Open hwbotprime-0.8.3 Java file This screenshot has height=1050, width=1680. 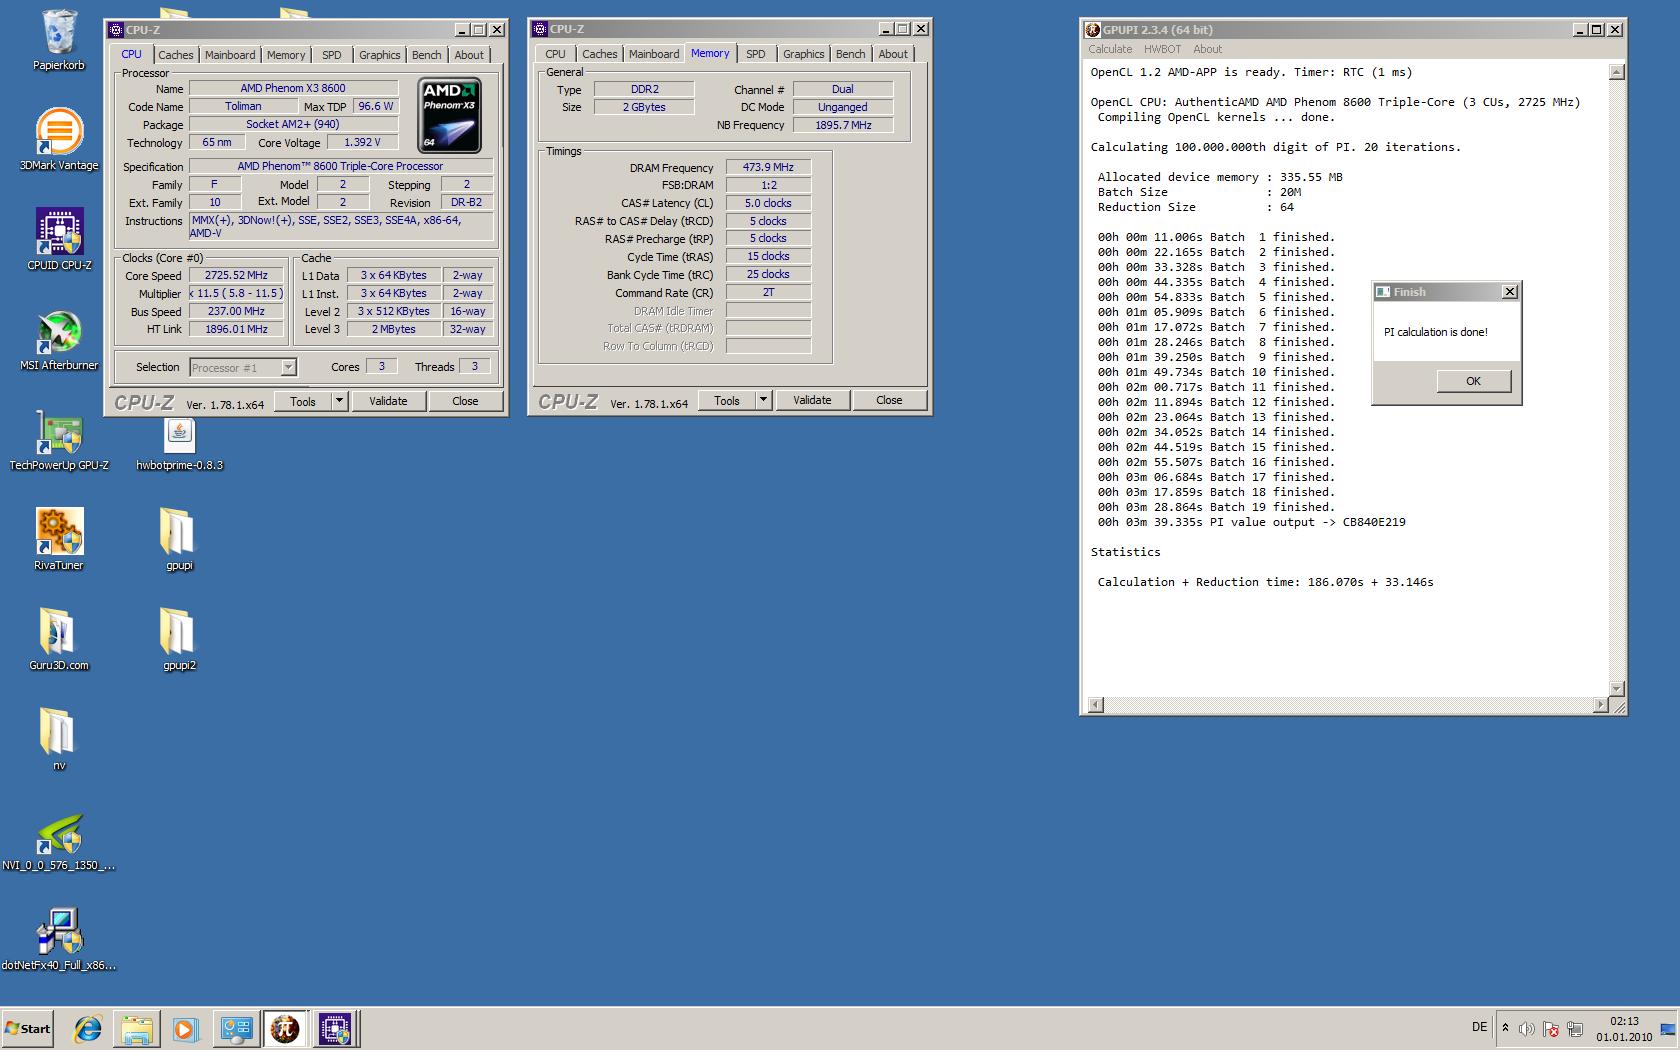coord(179,445)
